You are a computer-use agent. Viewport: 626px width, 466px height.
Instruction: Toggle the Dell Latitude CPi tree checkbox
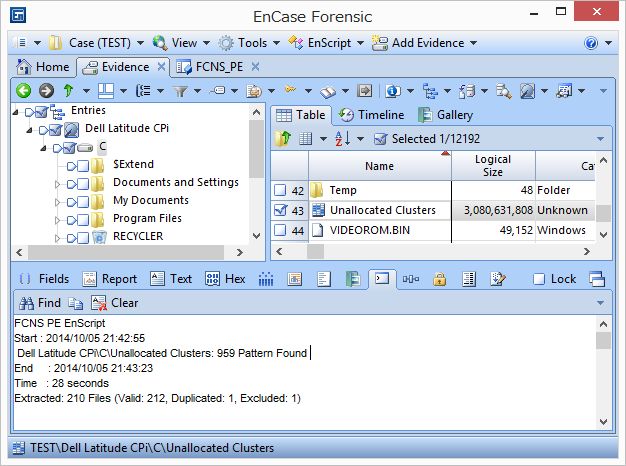55,130
